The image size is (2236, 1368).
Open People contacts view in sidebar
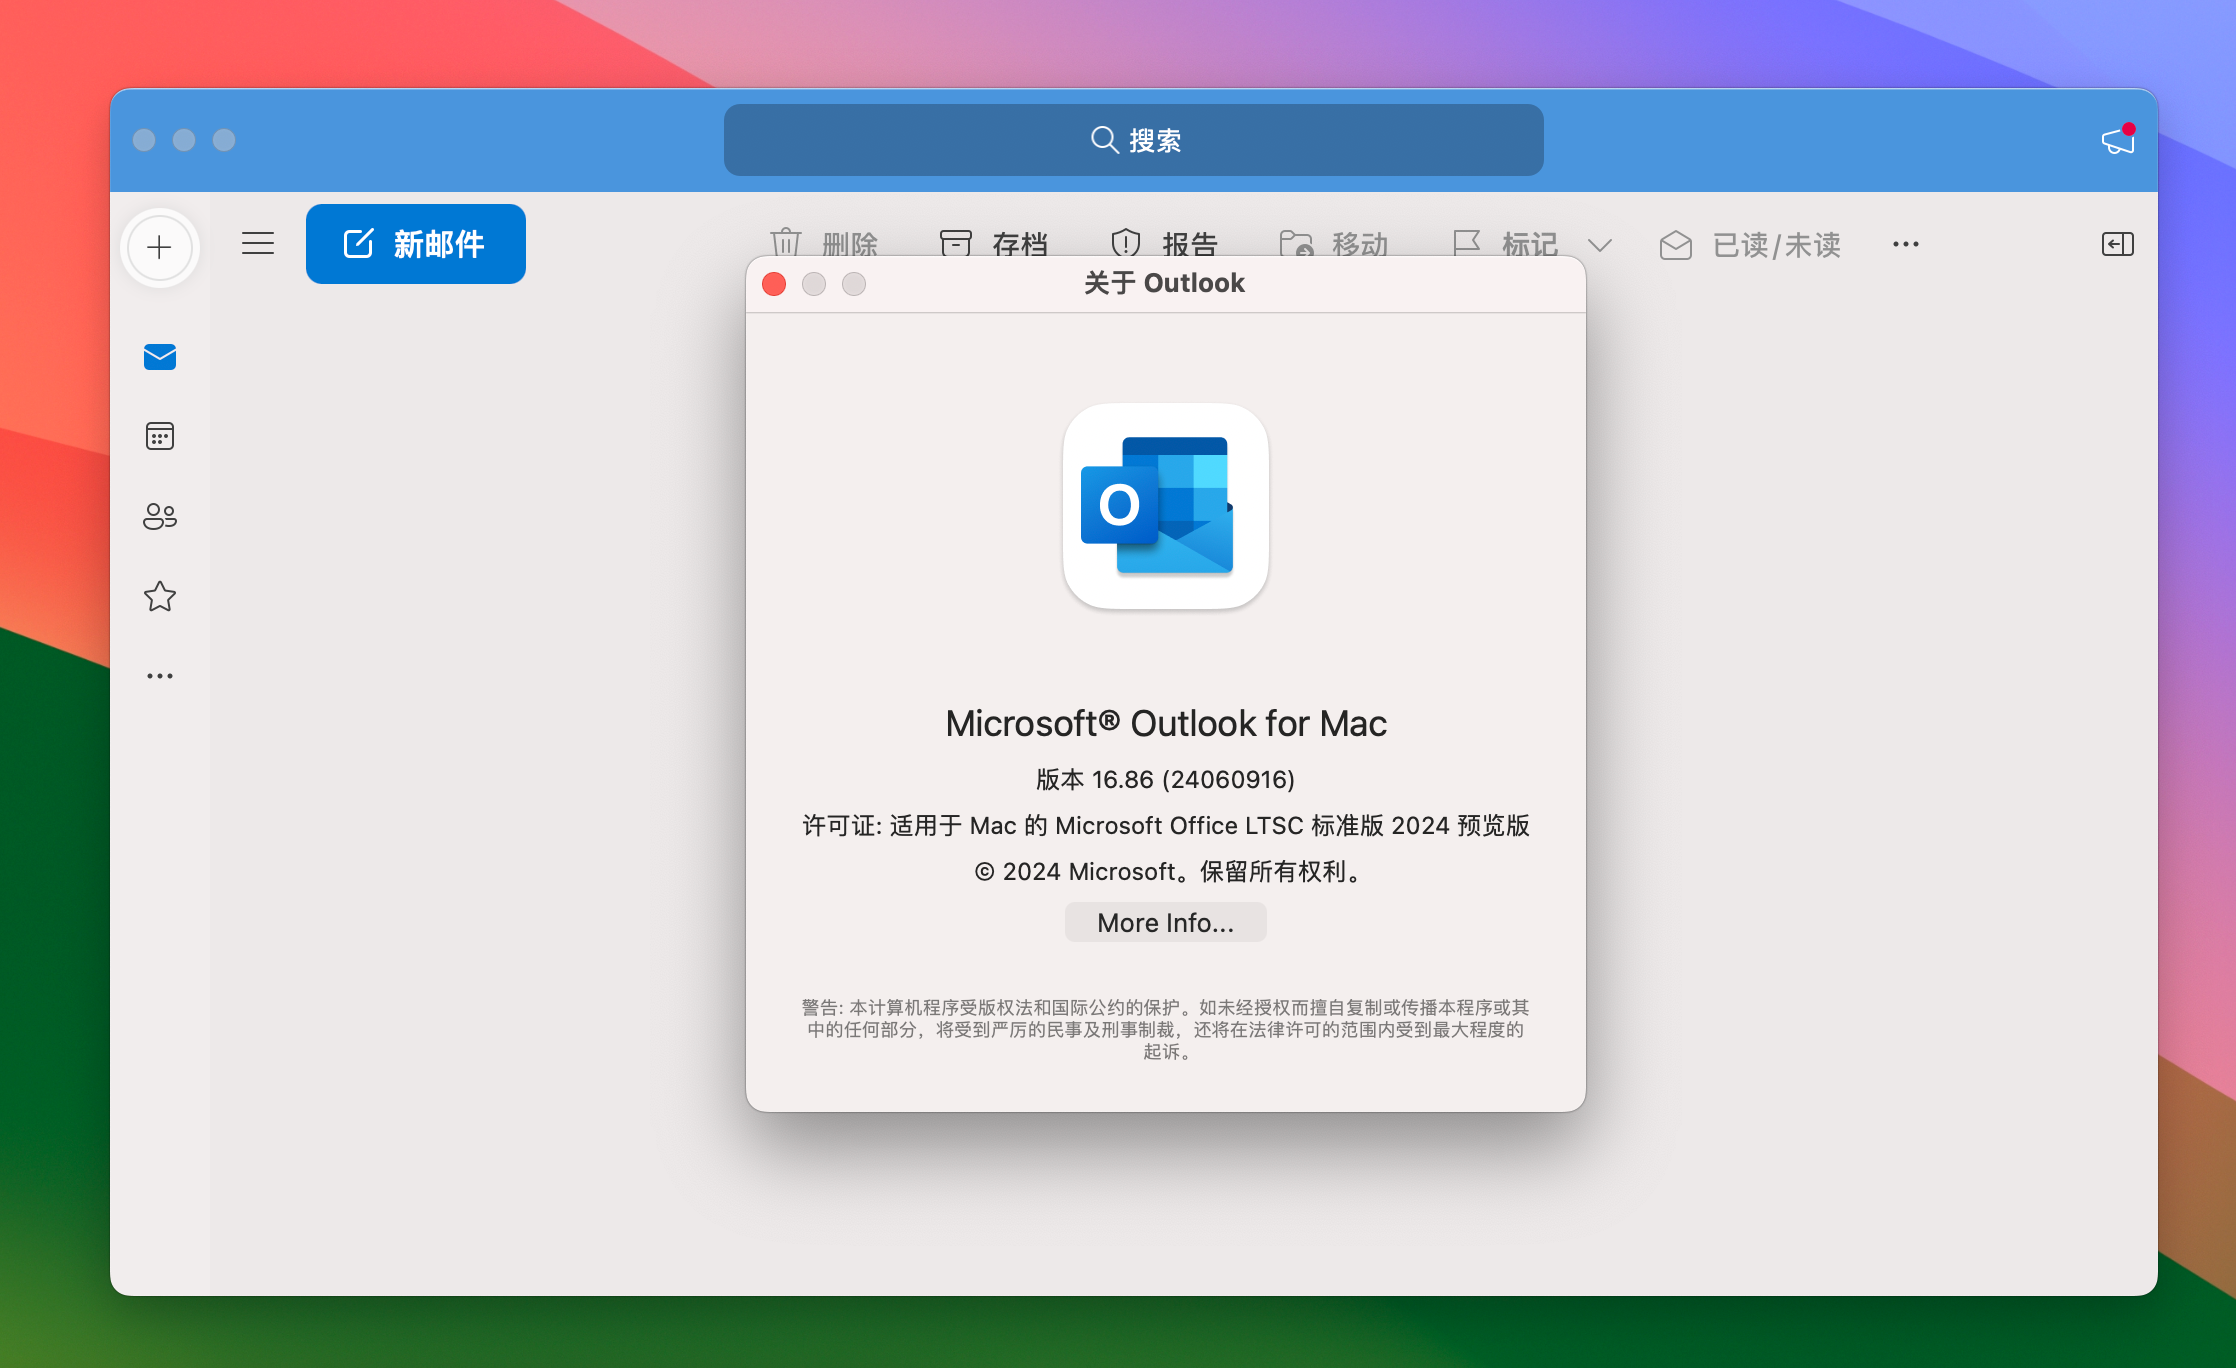(160, 516)
